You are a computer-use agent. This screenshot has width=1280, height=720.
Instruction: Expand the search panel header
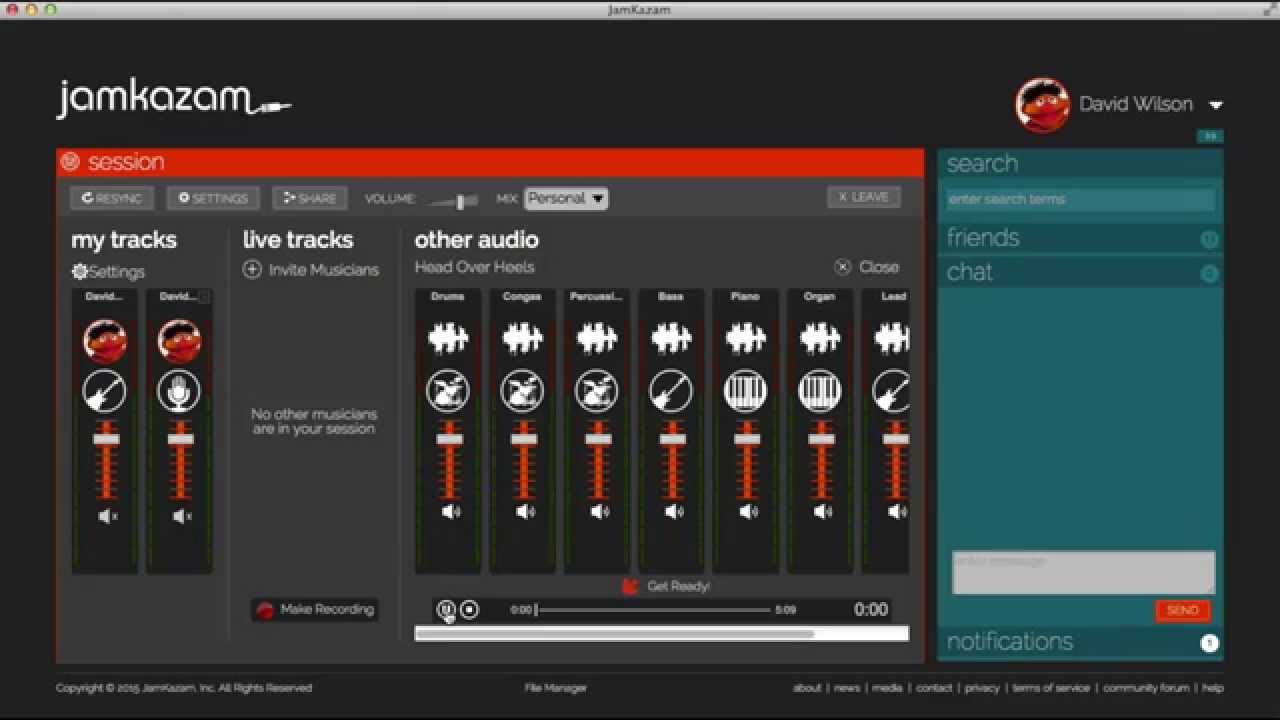coord(1080,164)
